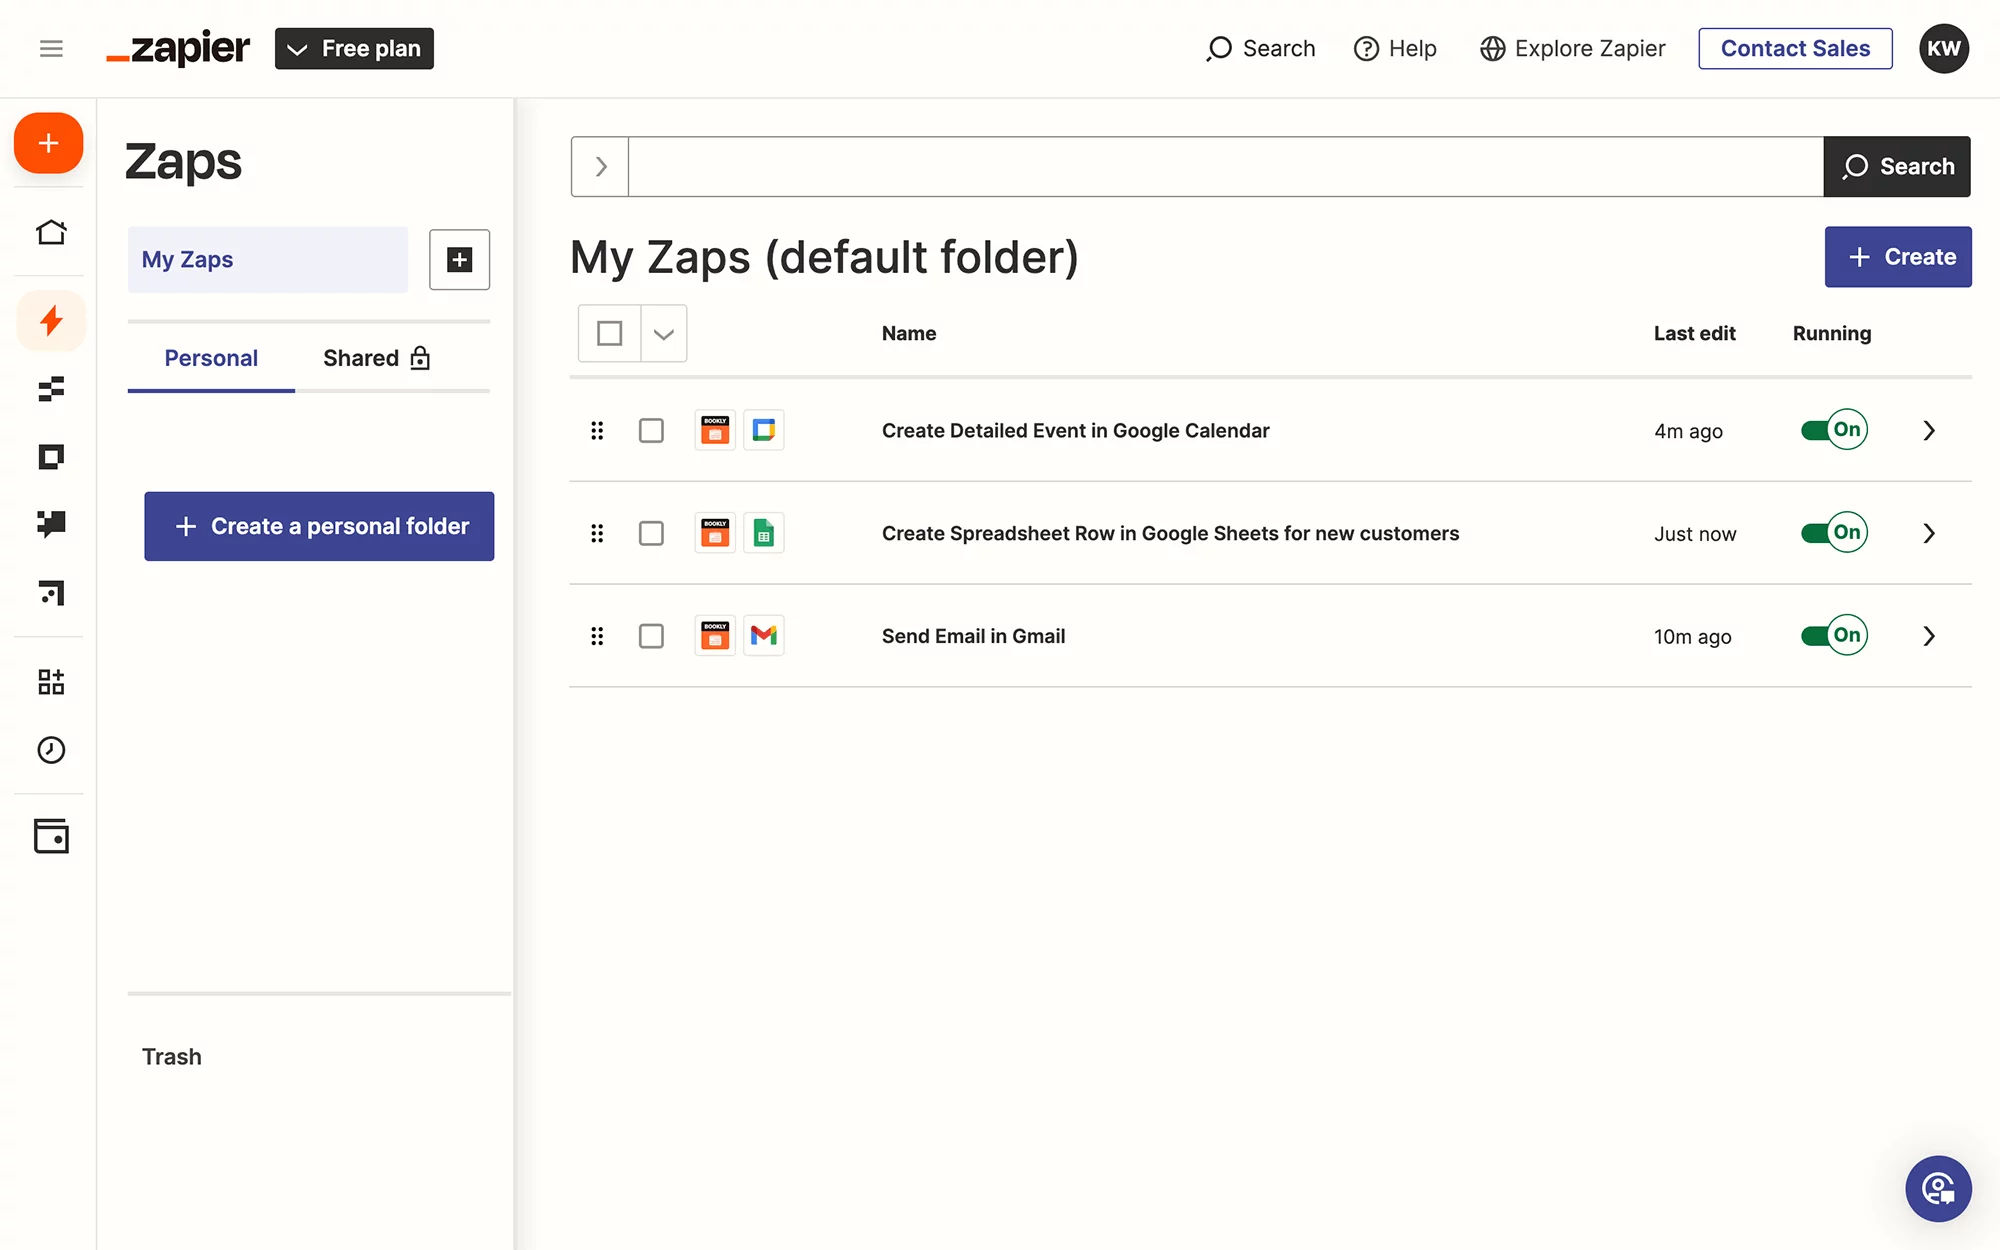
Task: Go to Home via house icon
Action: click(x=51, y=232)
